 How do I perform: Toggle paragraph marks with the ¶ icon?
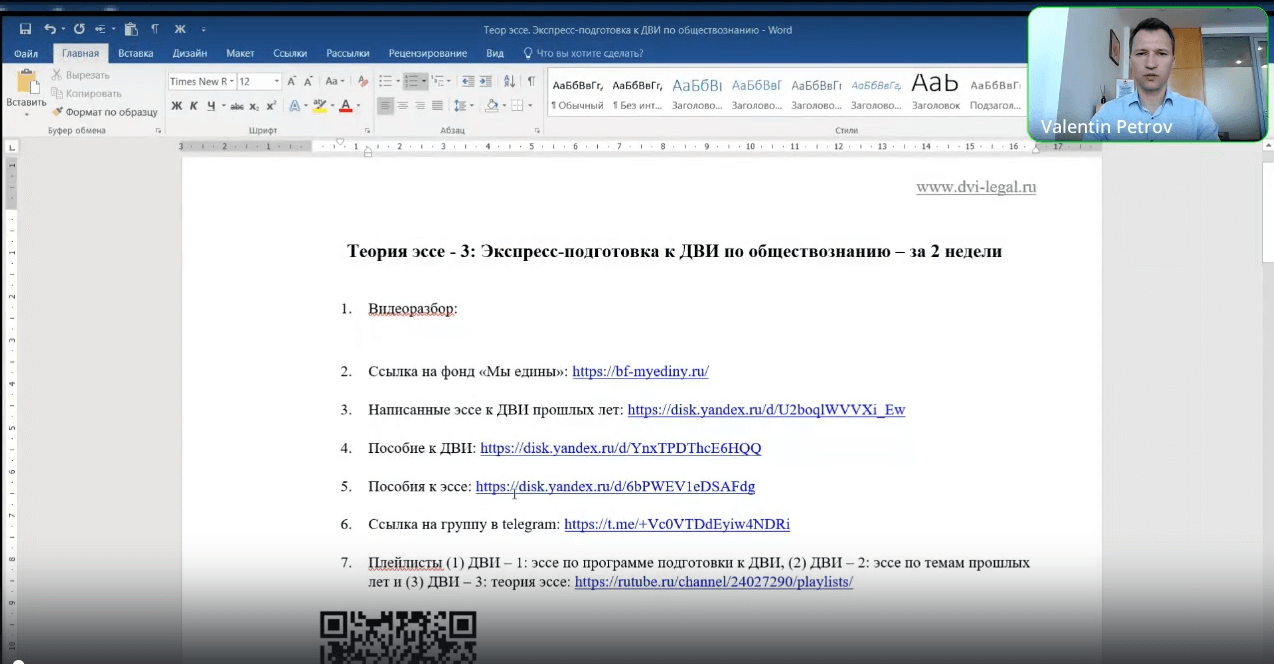tap(531, 81)
